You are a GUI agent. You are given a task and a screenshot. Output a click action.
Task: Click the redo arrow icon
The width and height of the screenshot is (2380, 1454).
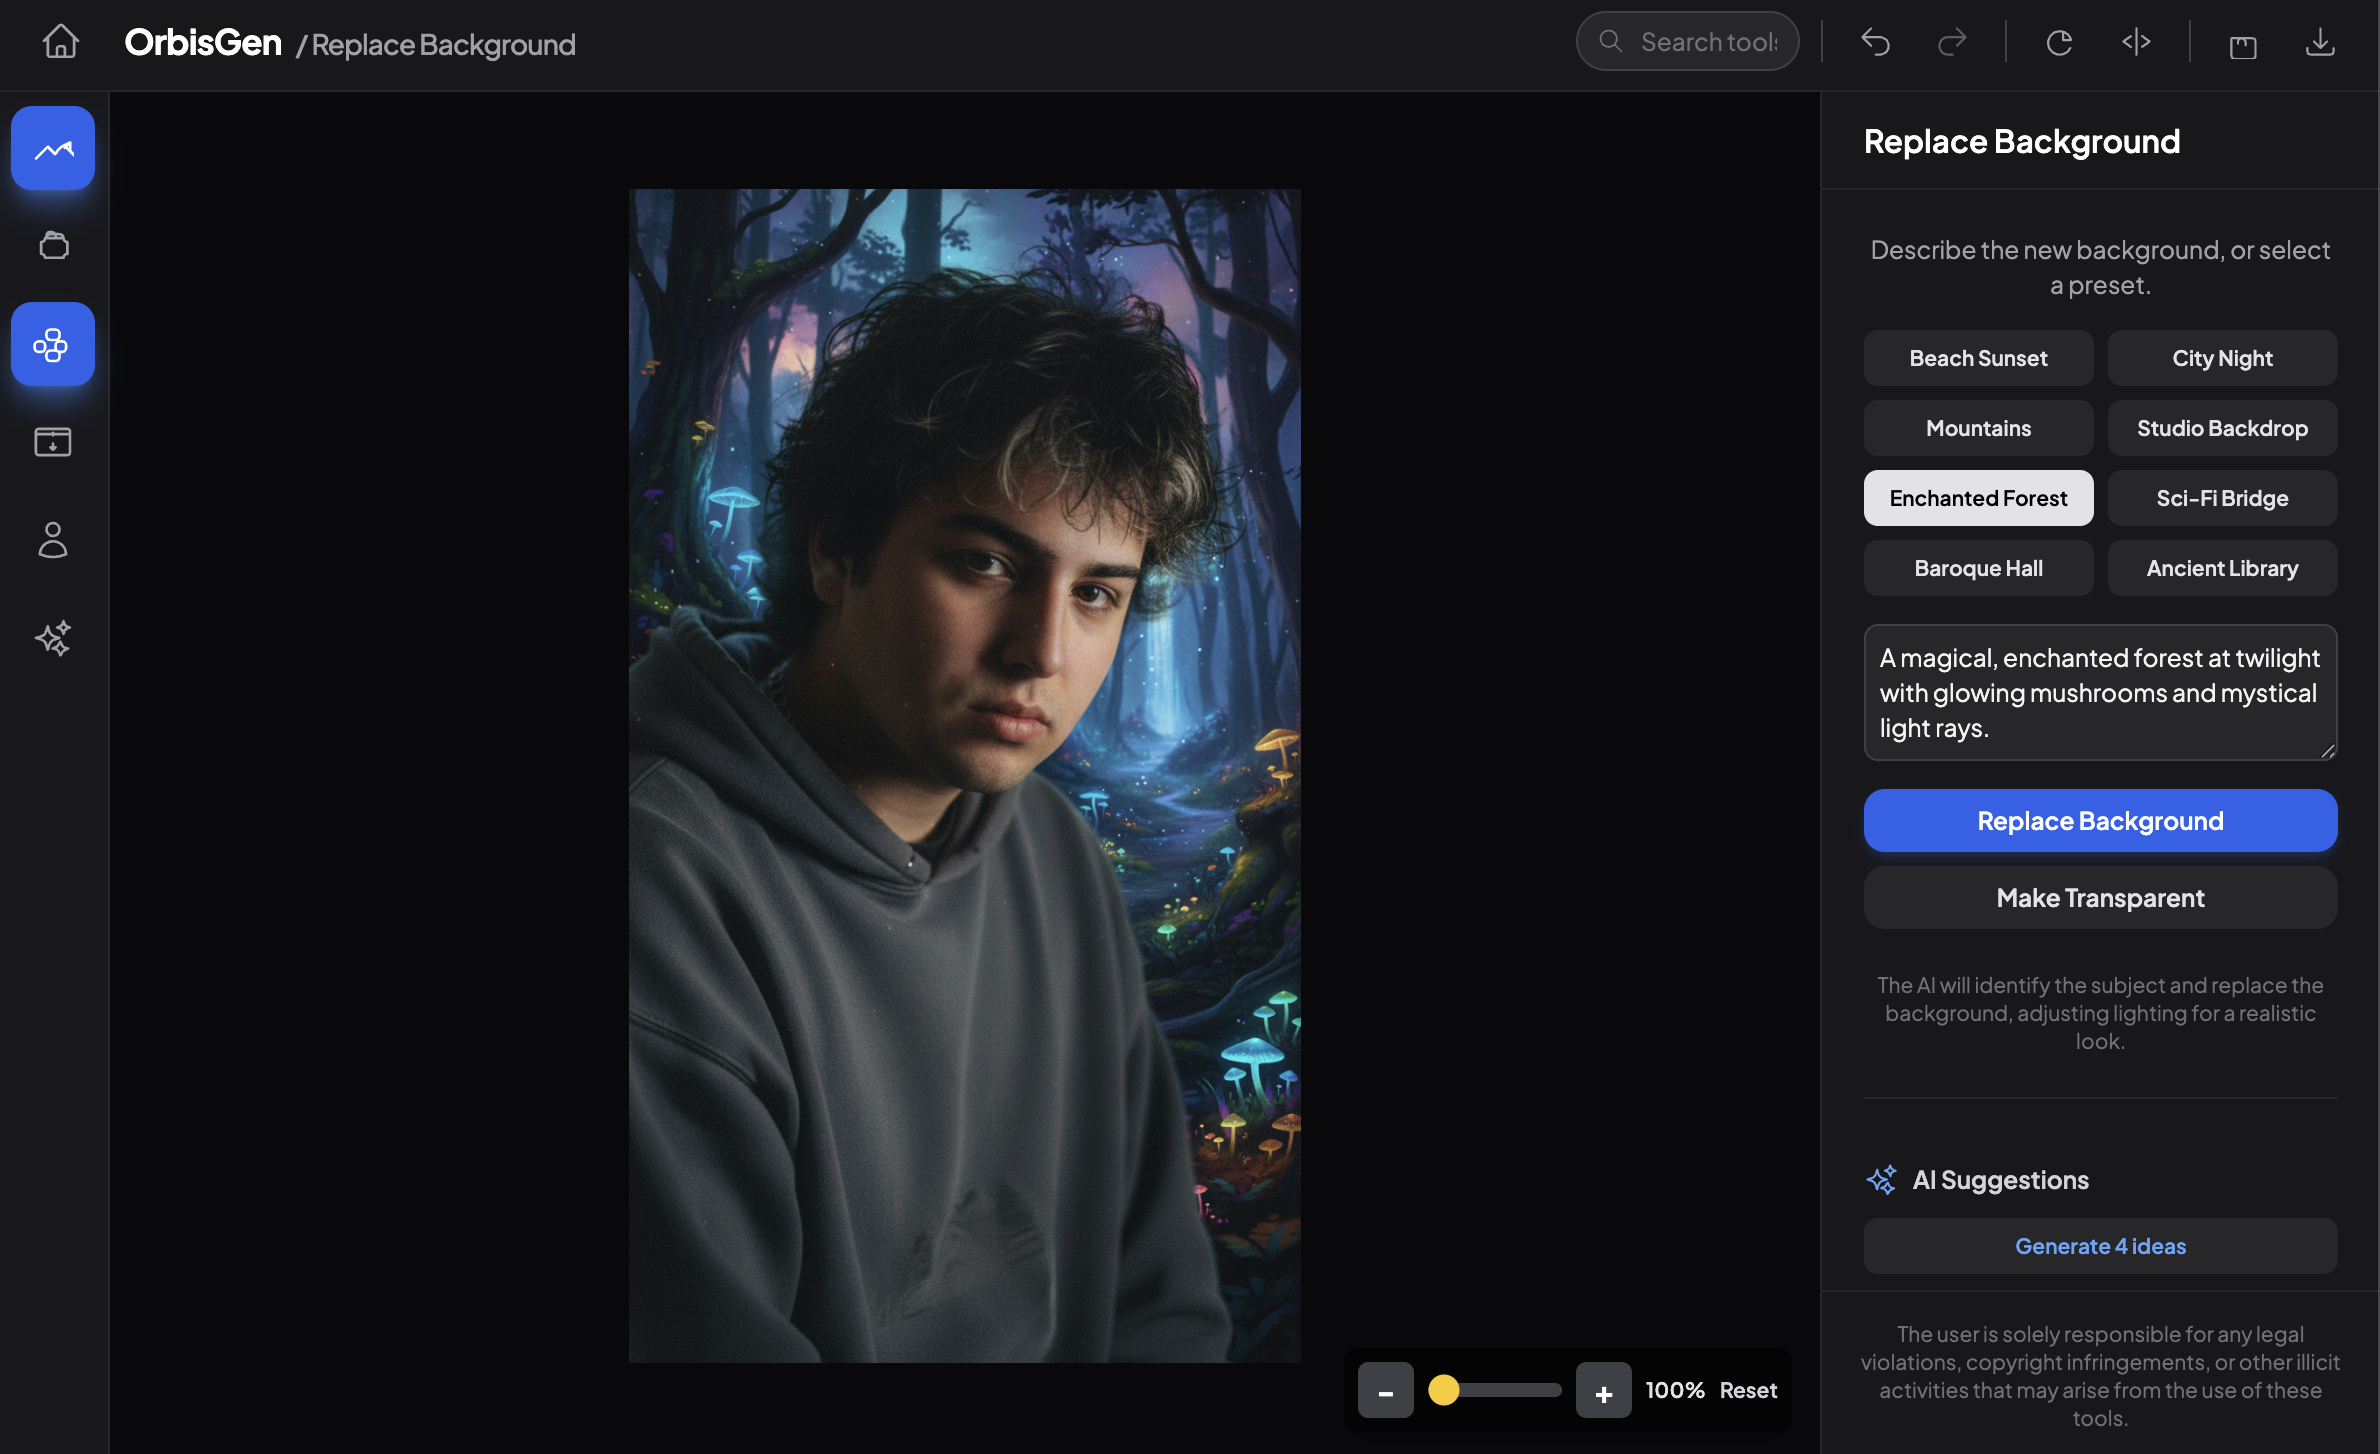(x=1951, y=42)
